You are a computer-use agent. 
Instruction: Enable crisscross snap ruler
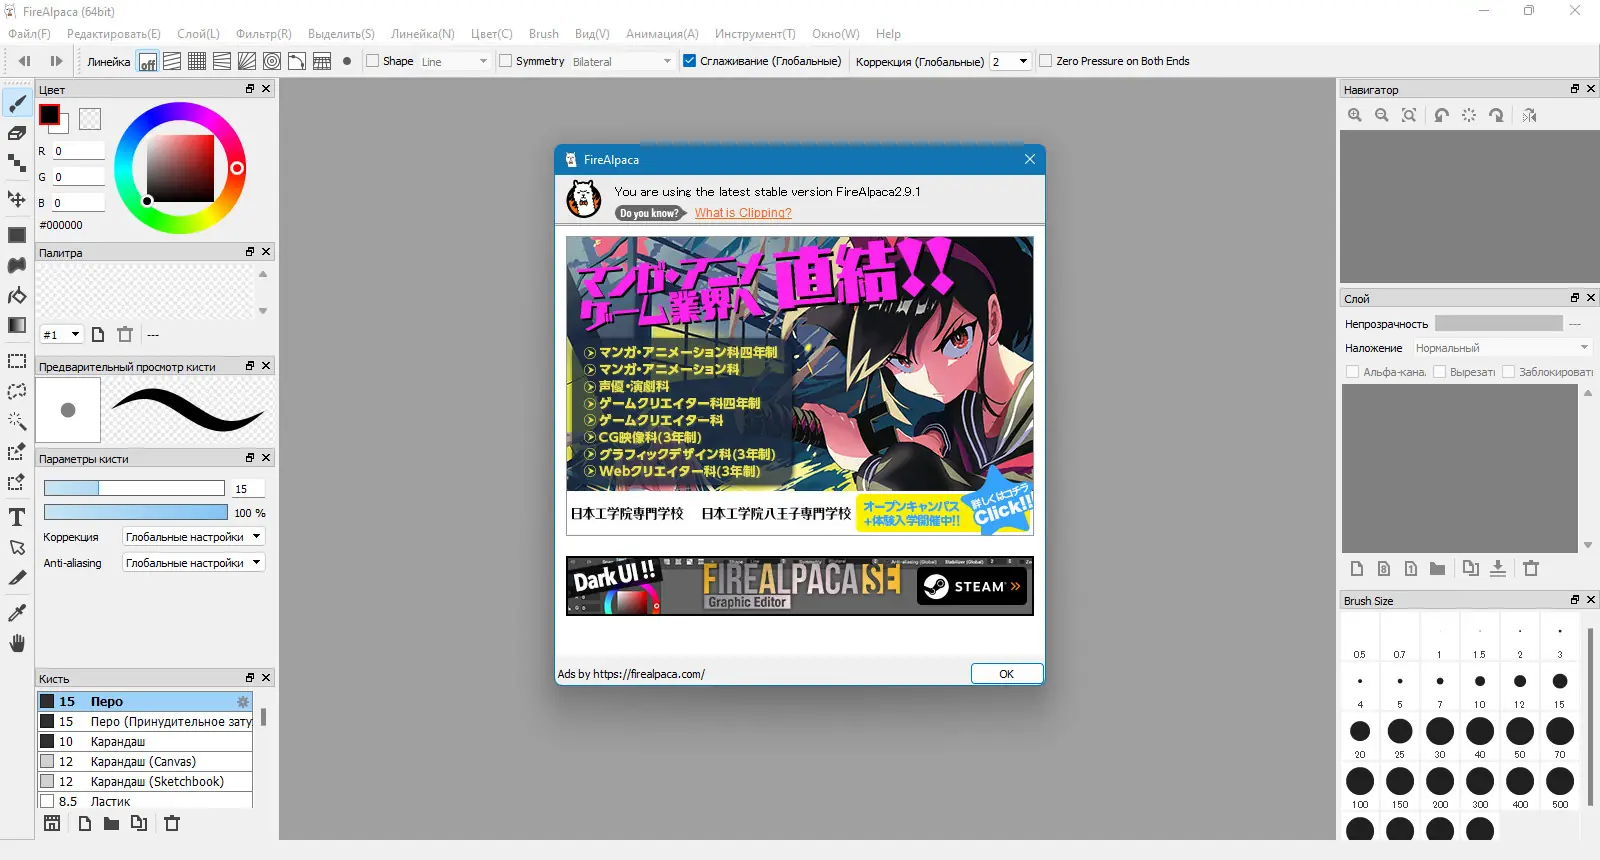[x=197, y=61]
